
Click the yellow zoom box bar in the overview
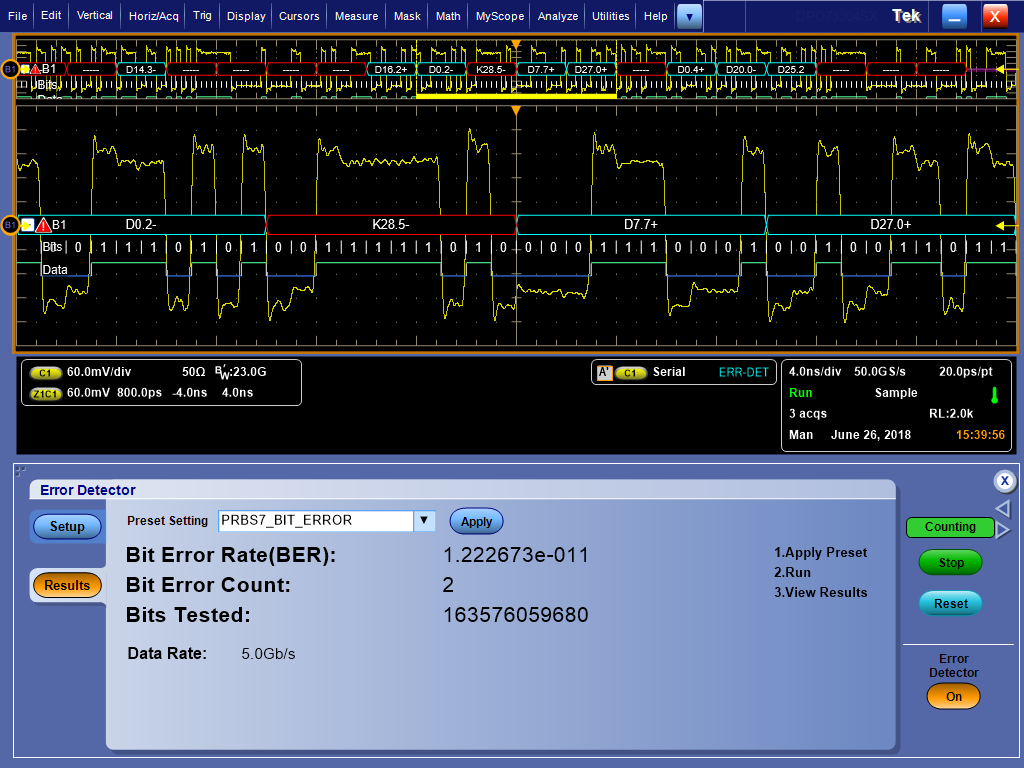coord(515,96)
